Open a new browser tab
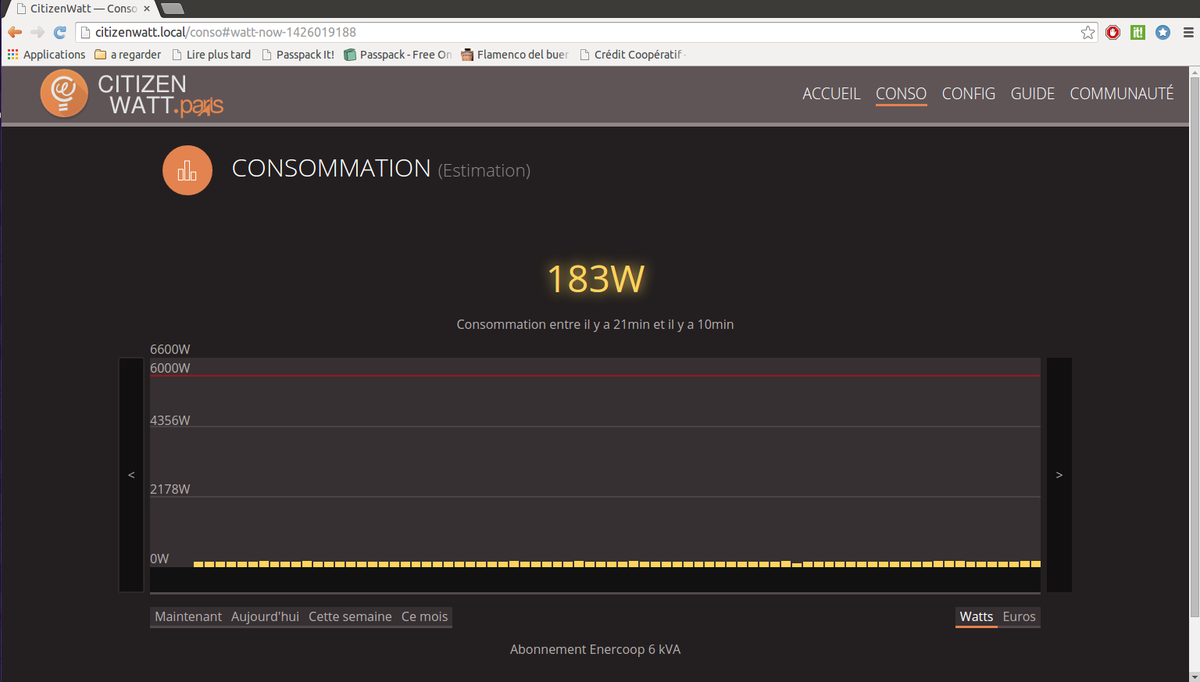Screen dimensions: 1200x682 (x=172, y=8)
